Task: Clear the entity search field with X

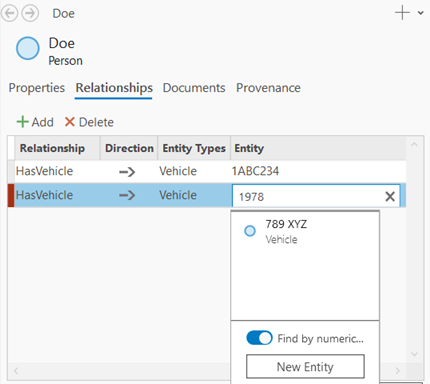Action: click(390, 196)
